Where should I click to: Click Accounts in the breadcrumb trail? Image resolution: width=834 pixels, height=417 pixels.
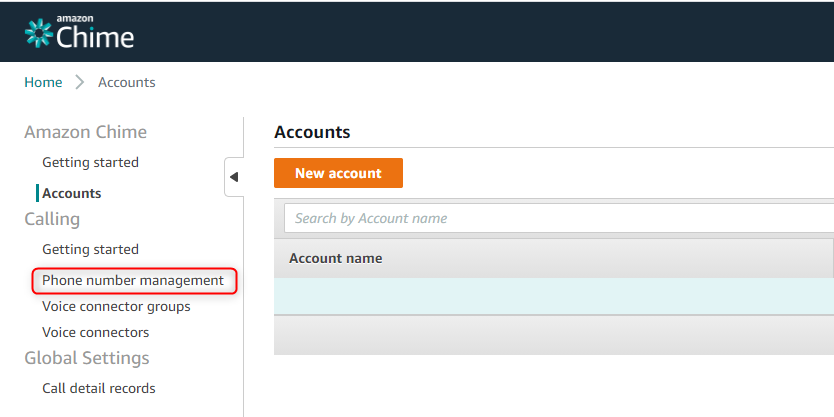127,82
